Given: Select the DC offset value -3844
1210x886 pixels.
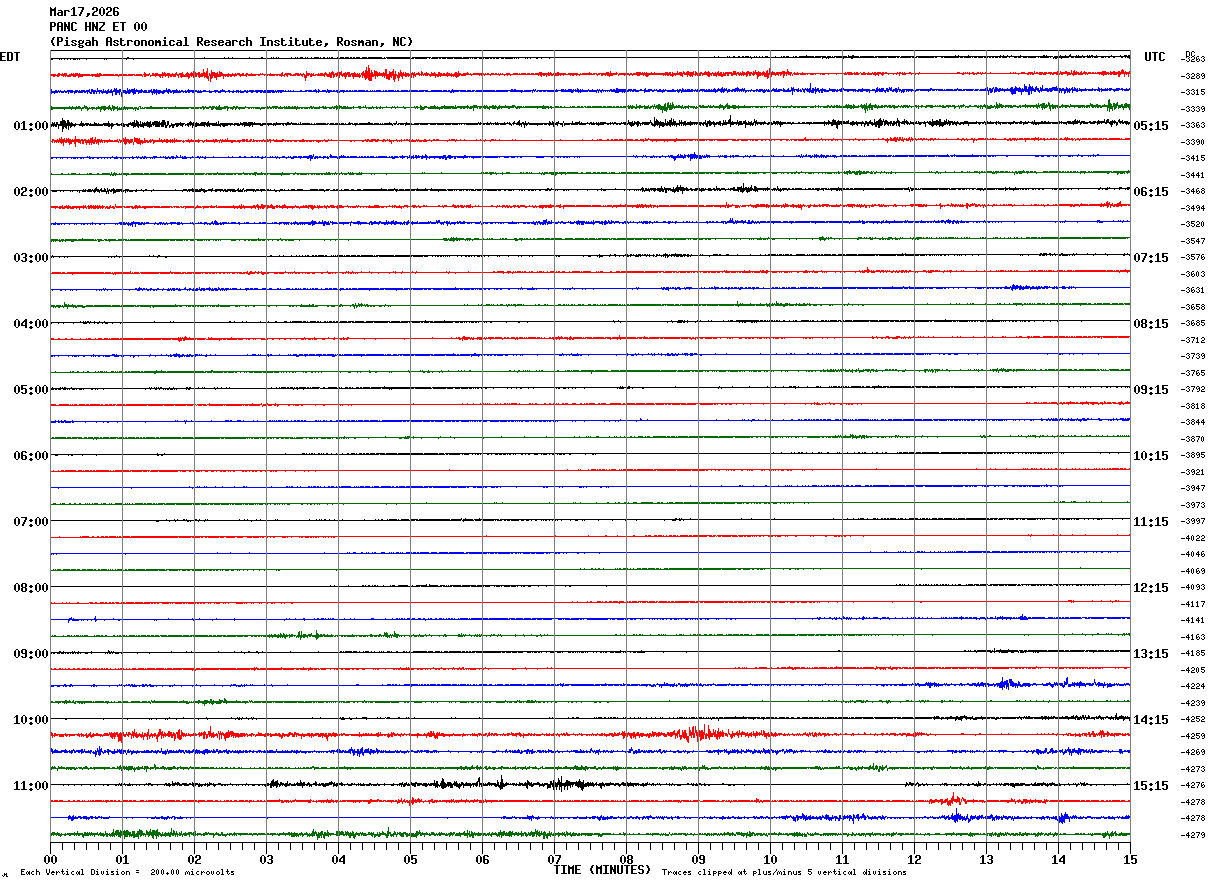Looking at the screenshot, I should pos(1193,422).
